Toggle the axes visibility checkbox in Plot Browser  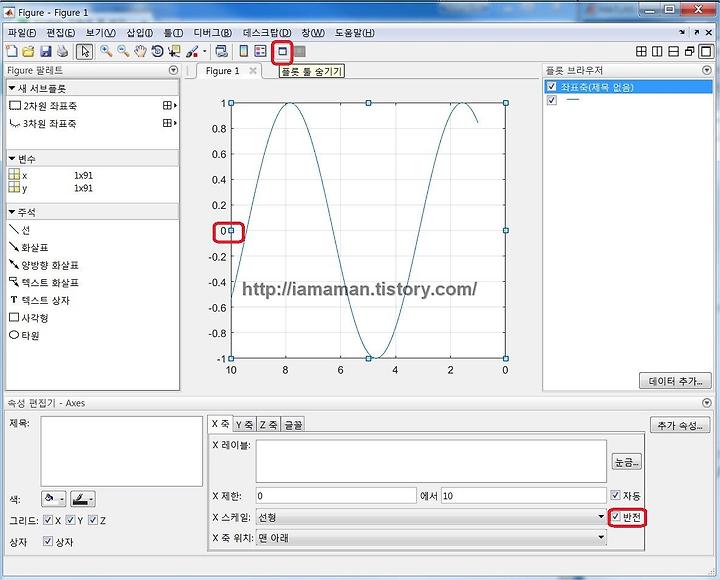pyautogui.click(x=551, y=86)
